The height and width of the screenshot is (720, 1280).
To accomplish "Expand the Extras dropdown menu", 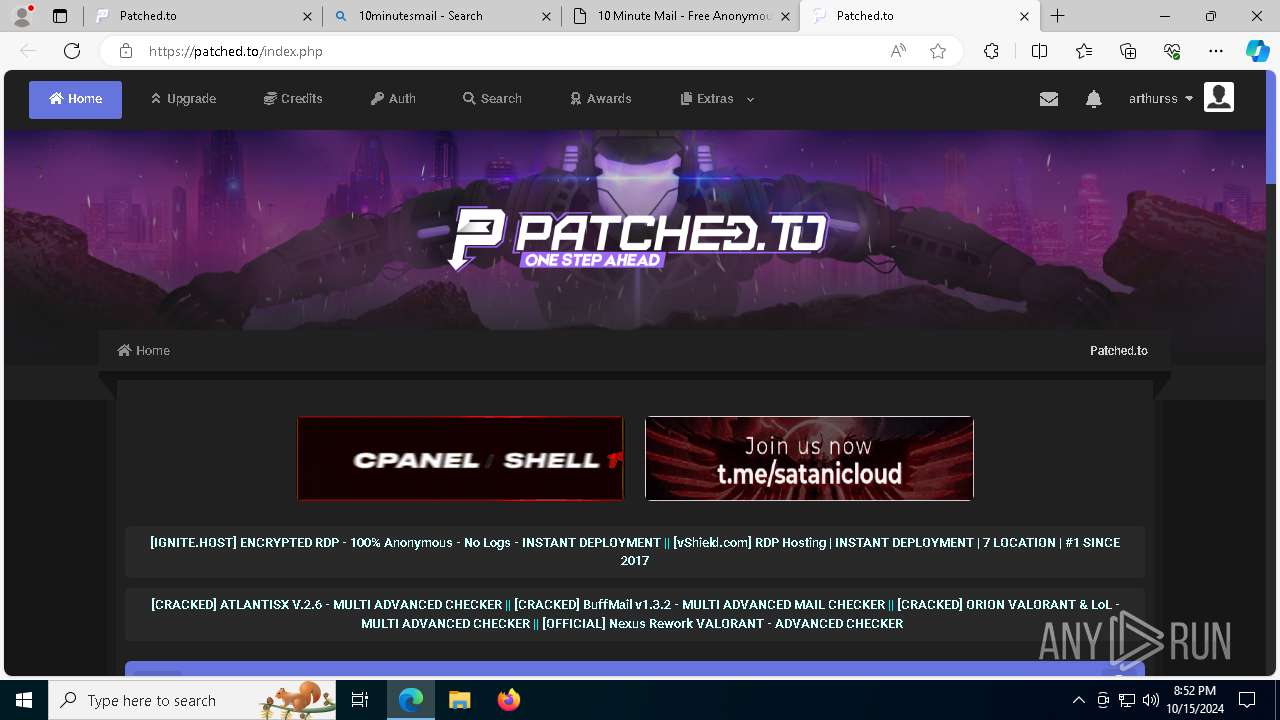I will 717,99.
